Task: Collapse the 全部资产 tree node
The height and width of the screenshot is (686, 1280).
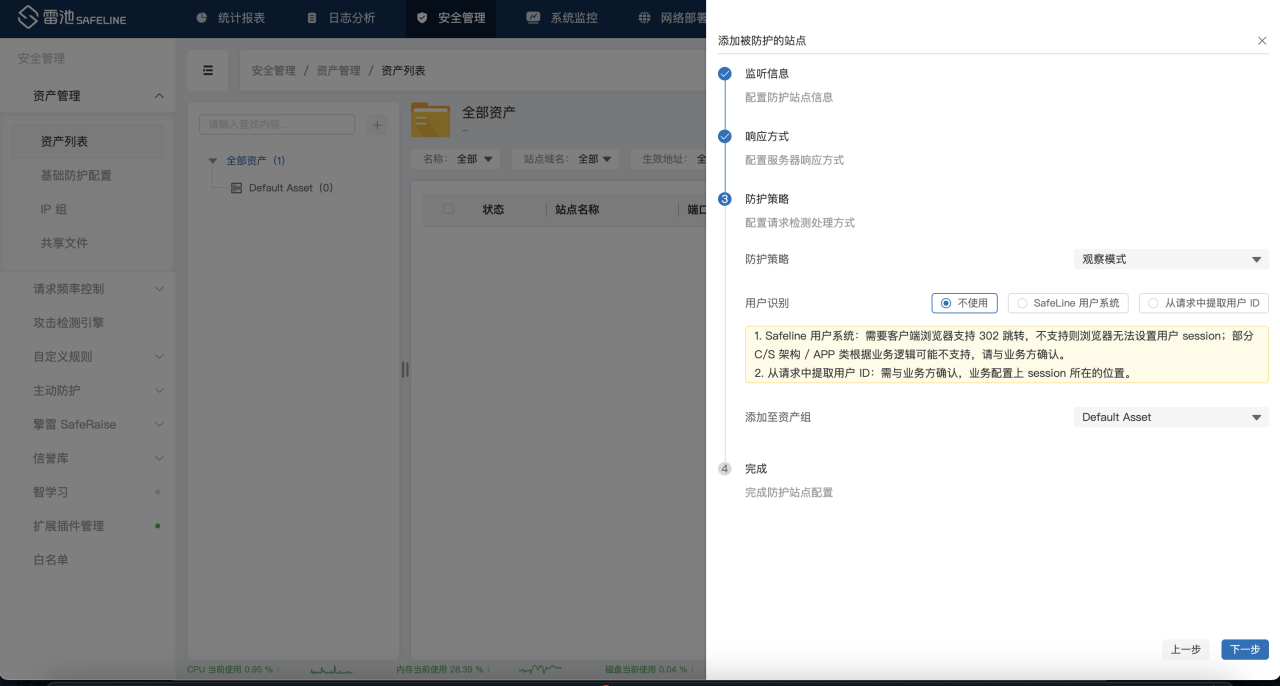Action: click(213, 161)
